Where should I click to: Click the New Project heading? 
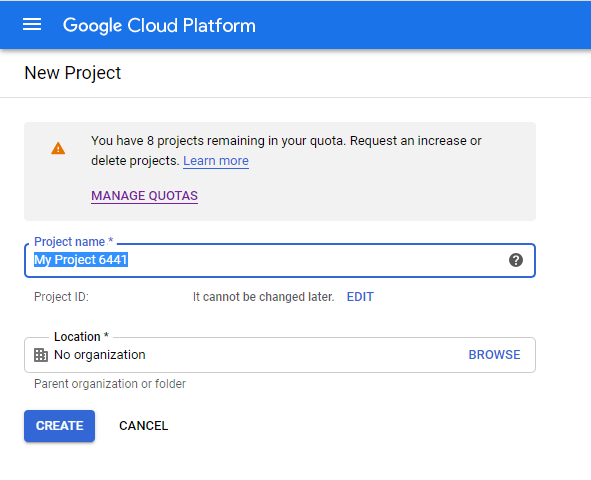[x=72, y=73]
